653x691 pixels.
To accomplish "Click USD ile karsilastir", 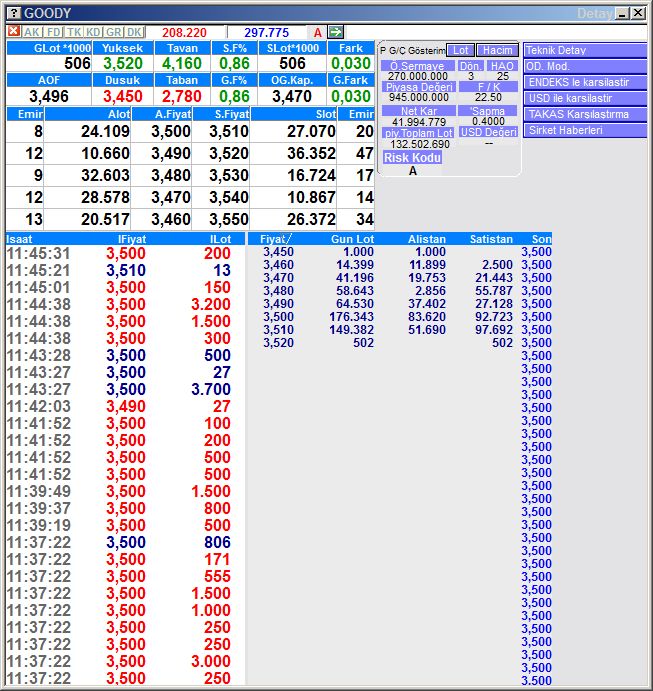I will (x=585, y=98).
